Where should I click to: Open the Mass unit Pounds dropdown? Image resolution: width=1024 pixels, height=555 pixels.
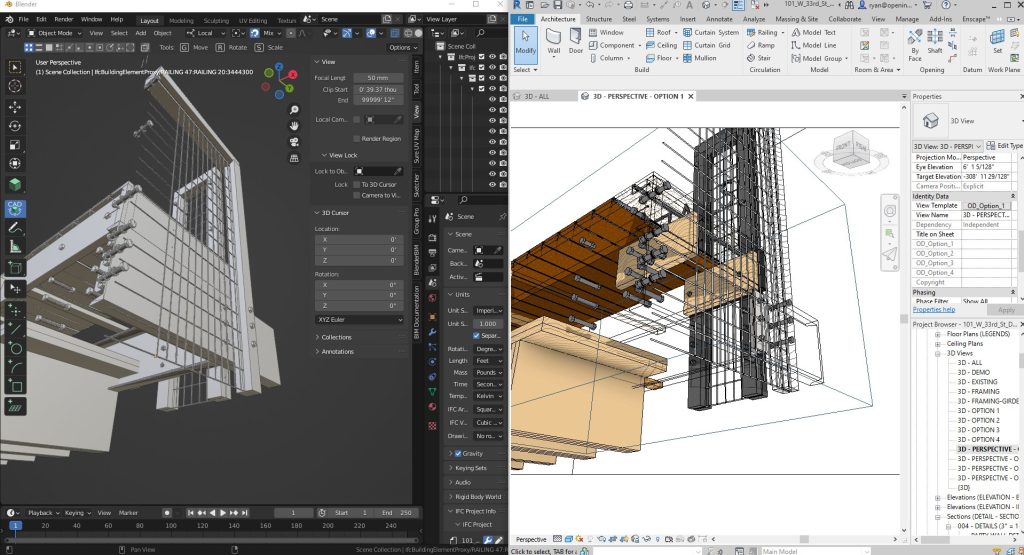pyautogui.click(x=487, y=372)
